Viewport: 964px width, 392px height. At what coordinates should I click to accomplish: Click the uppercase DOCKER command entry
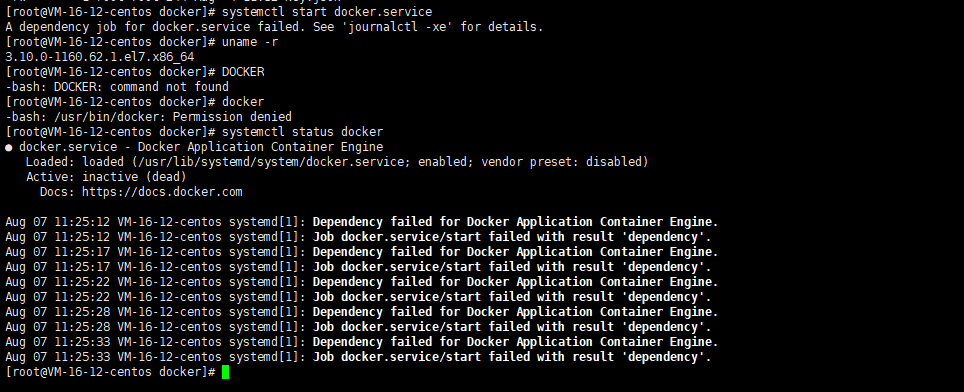pyautogui.click(x=243, y=73)
